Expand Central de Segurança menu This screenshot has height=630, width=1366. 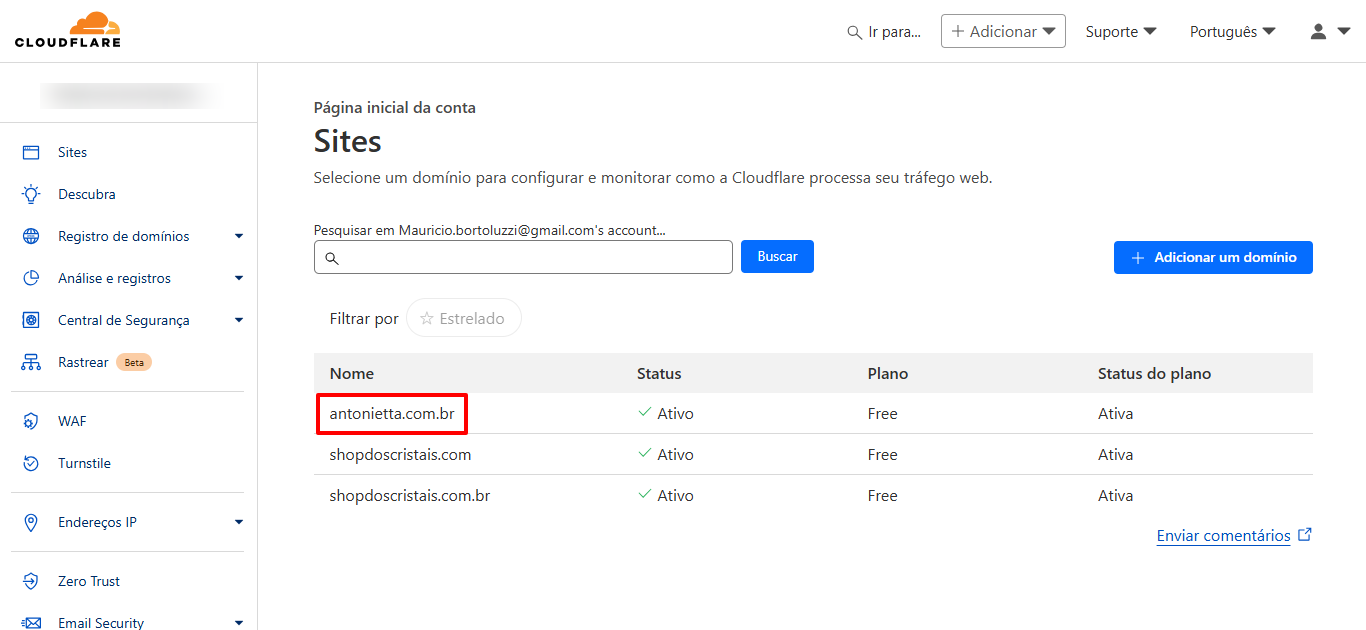coord(238,320)
